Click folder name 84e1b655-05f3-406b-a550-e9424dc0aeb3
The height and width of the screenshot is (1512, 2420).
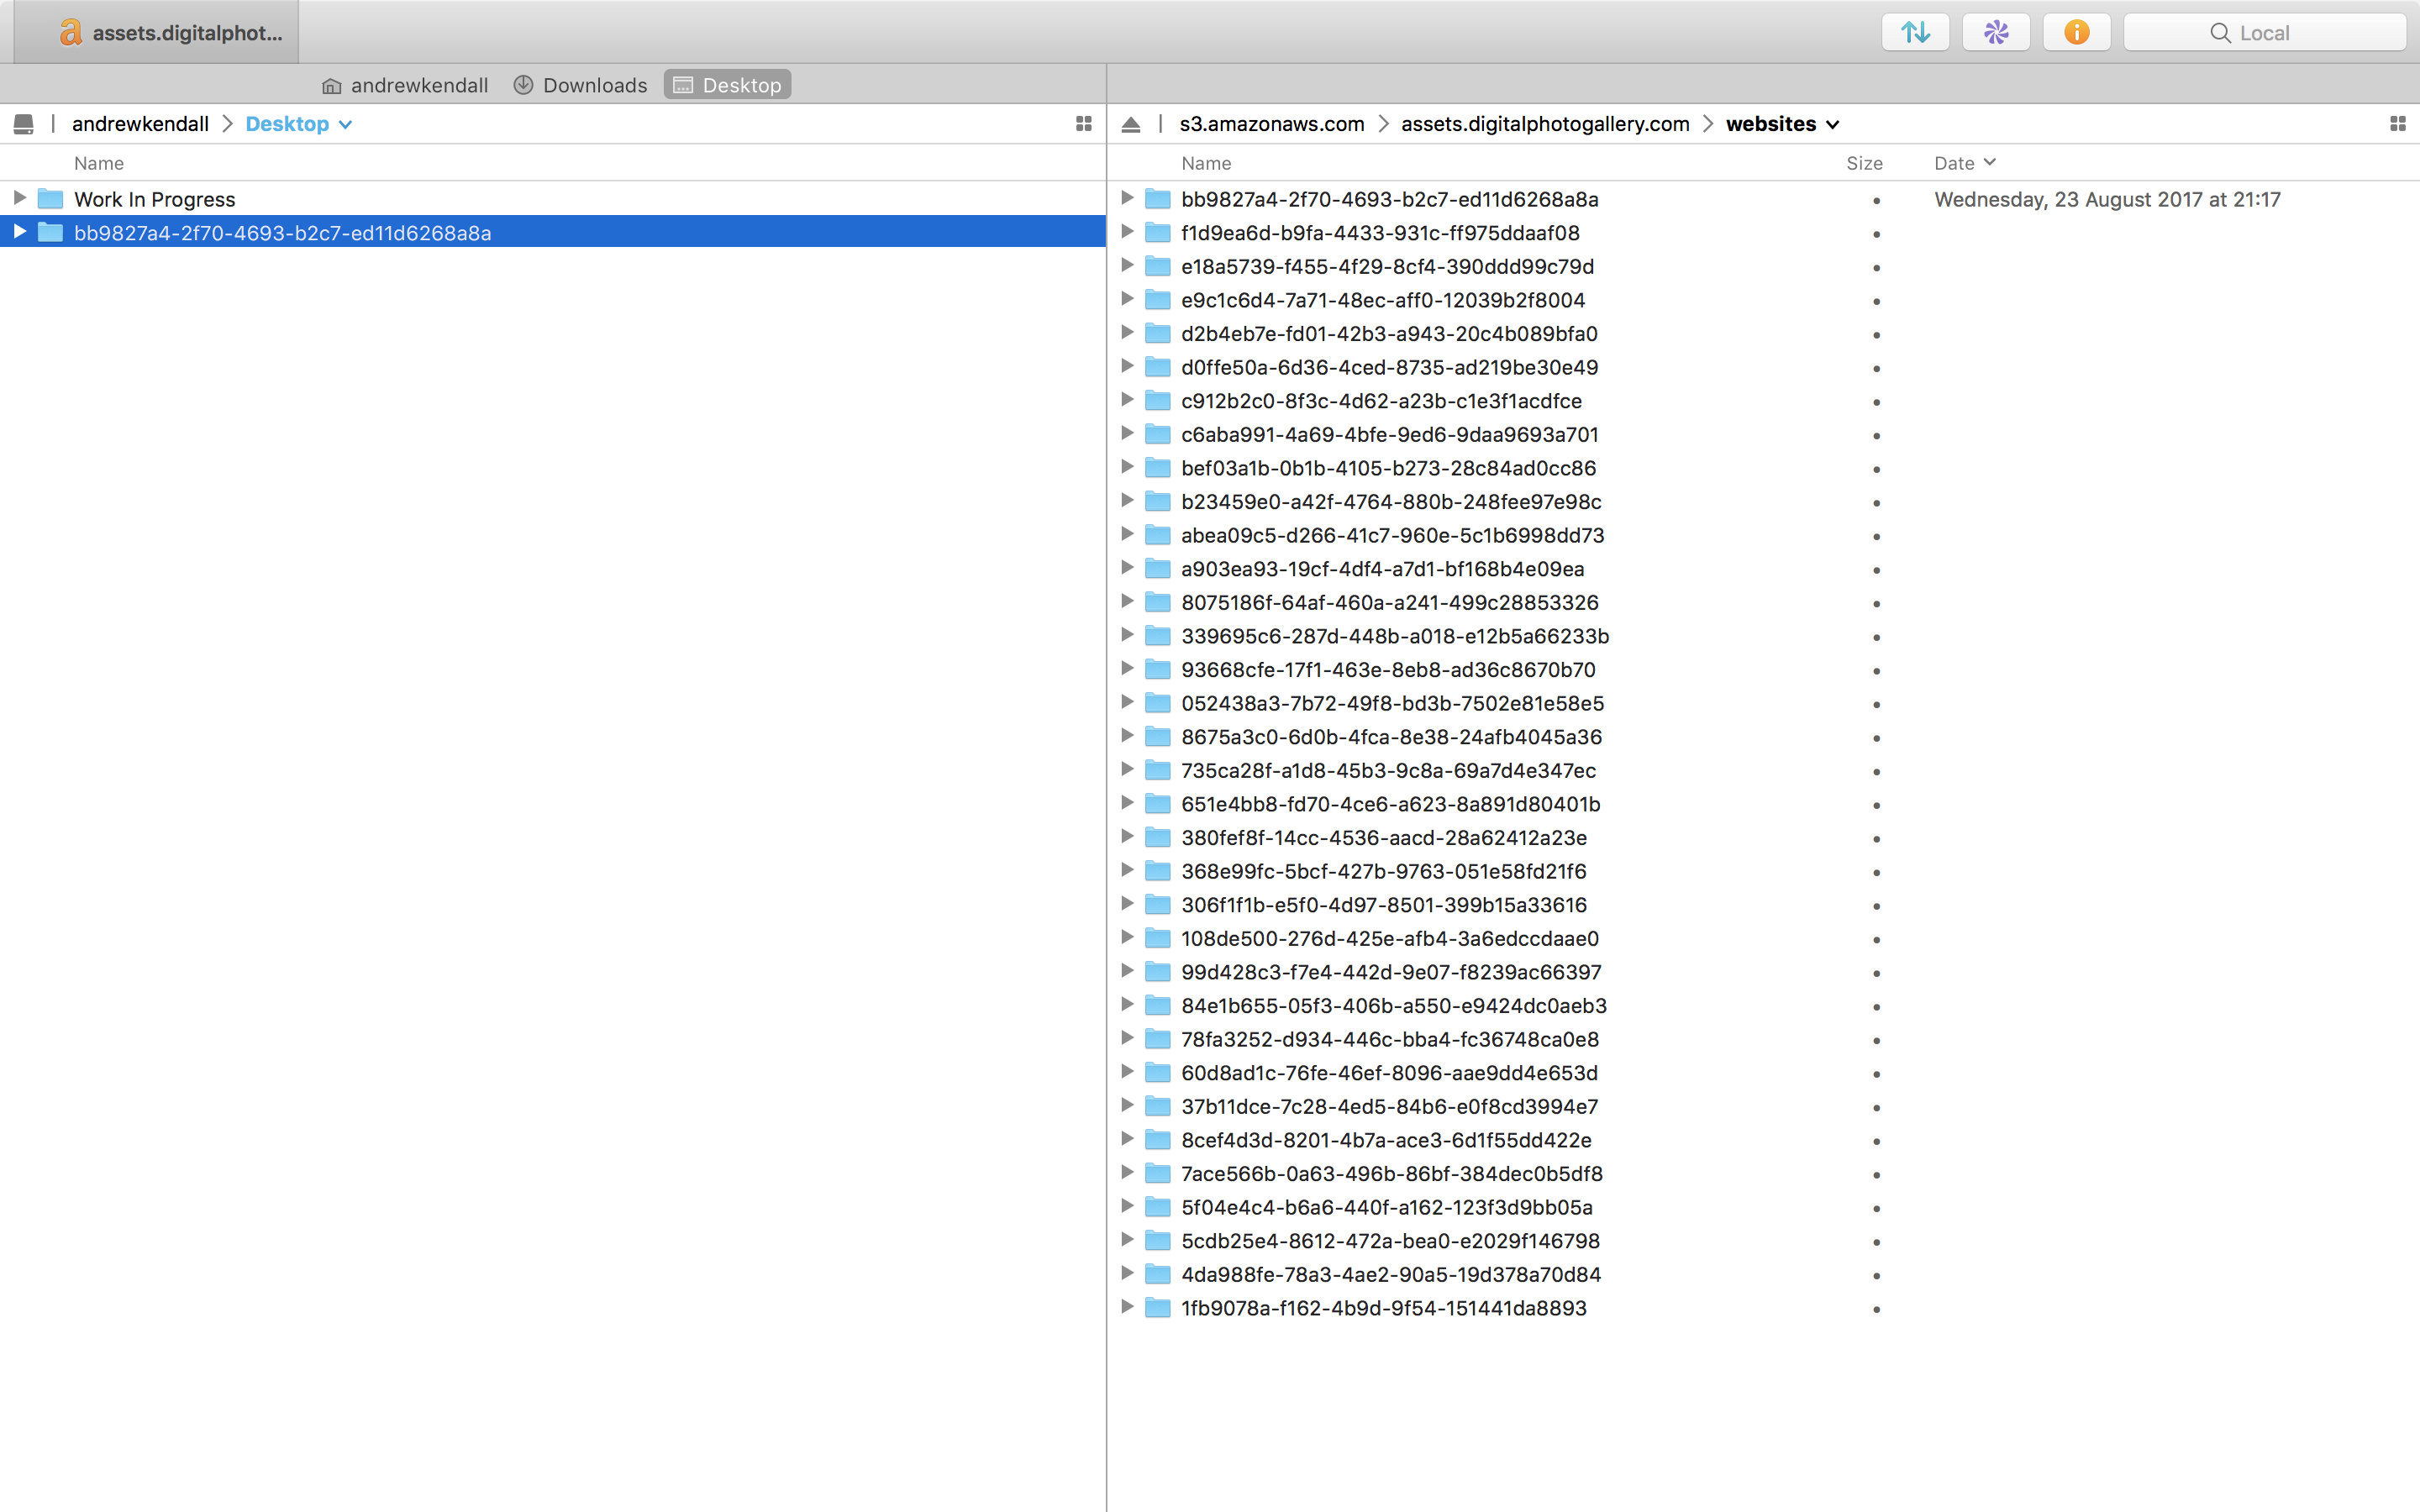(x=1394, y=1005)
